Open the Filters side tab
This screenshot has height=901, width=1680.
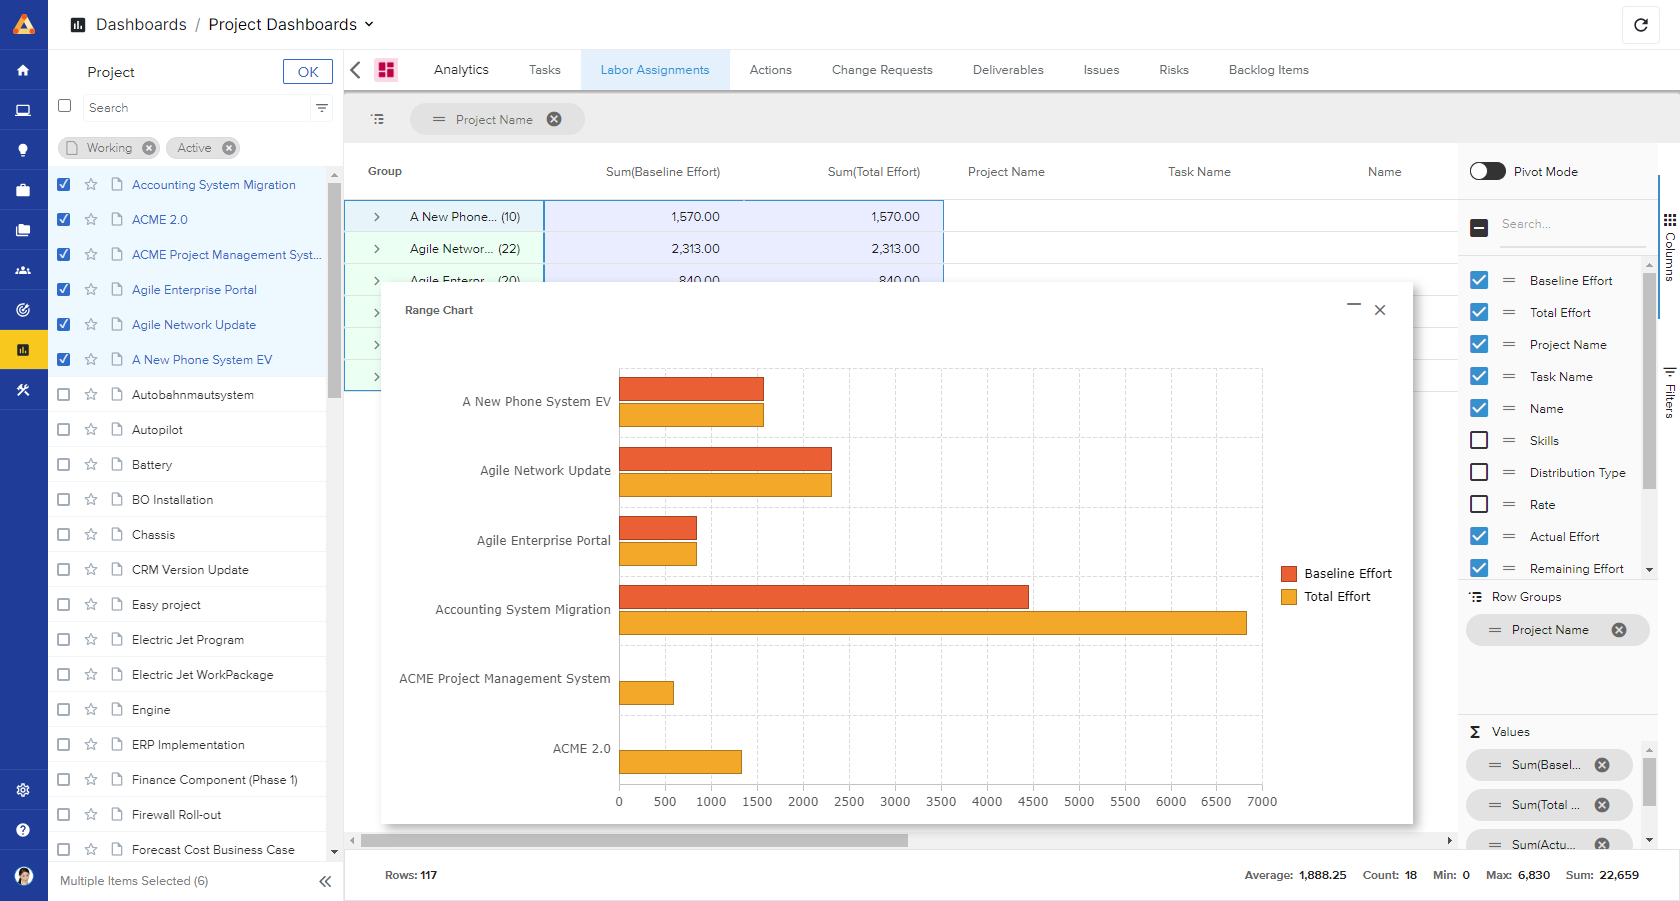(1669, 392)
